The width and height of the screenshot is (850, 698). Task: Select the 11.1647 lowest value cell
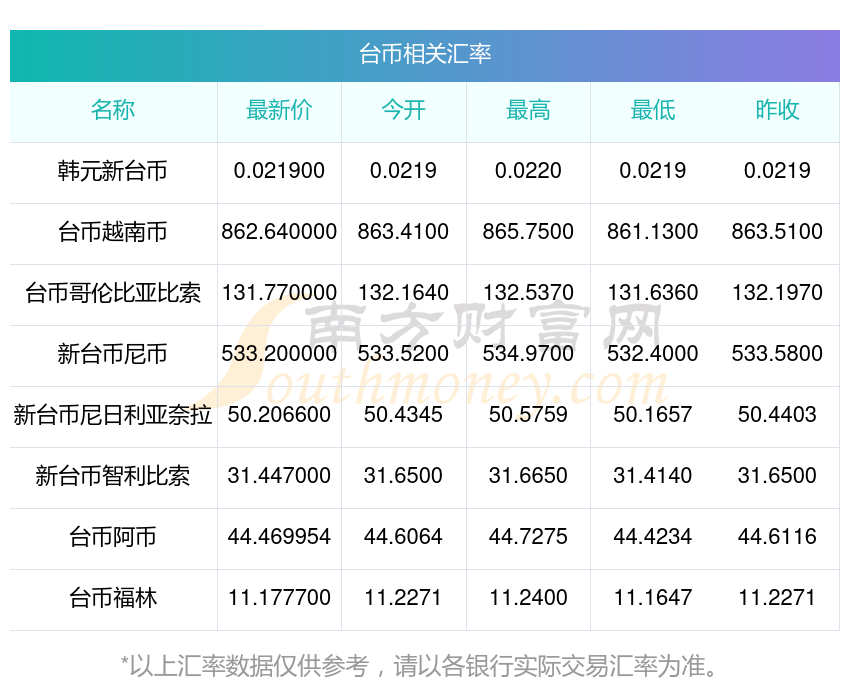pos(653,598)
